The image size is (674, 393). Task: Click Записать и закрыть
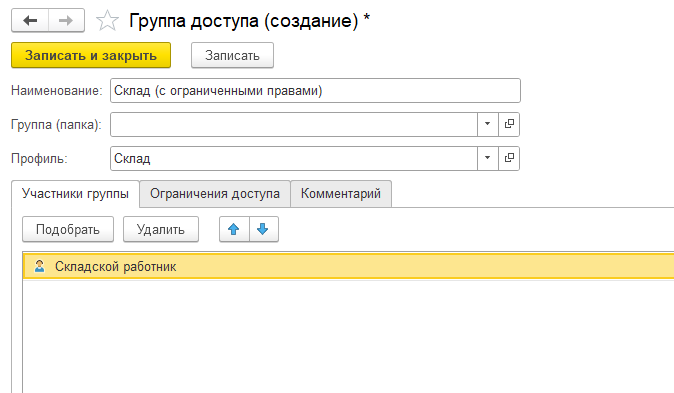[x=91, y=55]
